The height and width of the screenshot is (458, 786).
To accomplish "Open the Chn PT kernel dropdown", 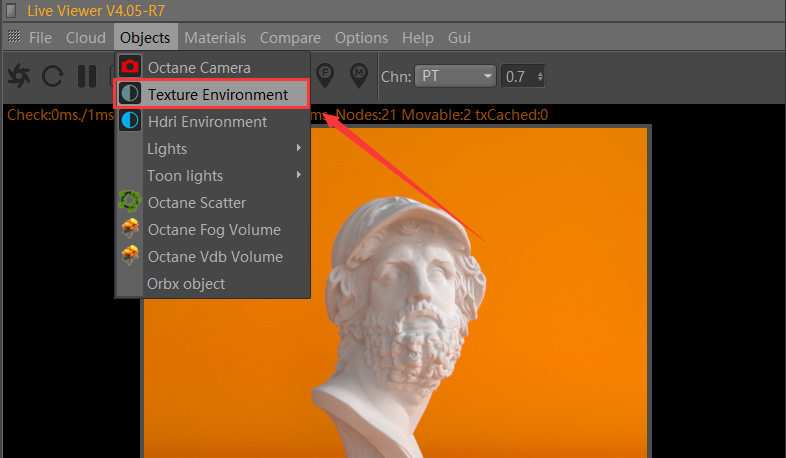I will click(x=455, y=76).
